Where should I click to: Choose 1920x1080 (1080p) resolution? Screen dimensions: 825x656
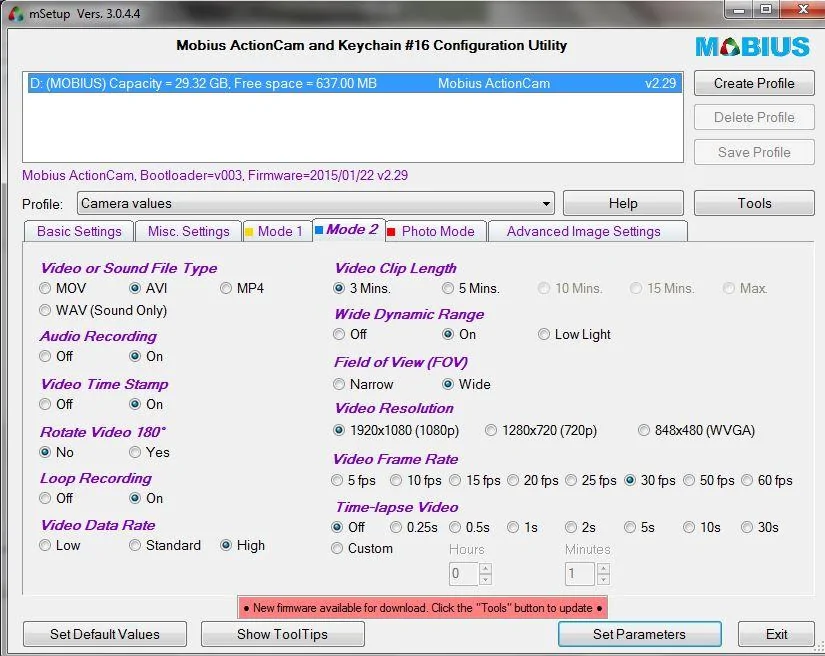[396, 430]
